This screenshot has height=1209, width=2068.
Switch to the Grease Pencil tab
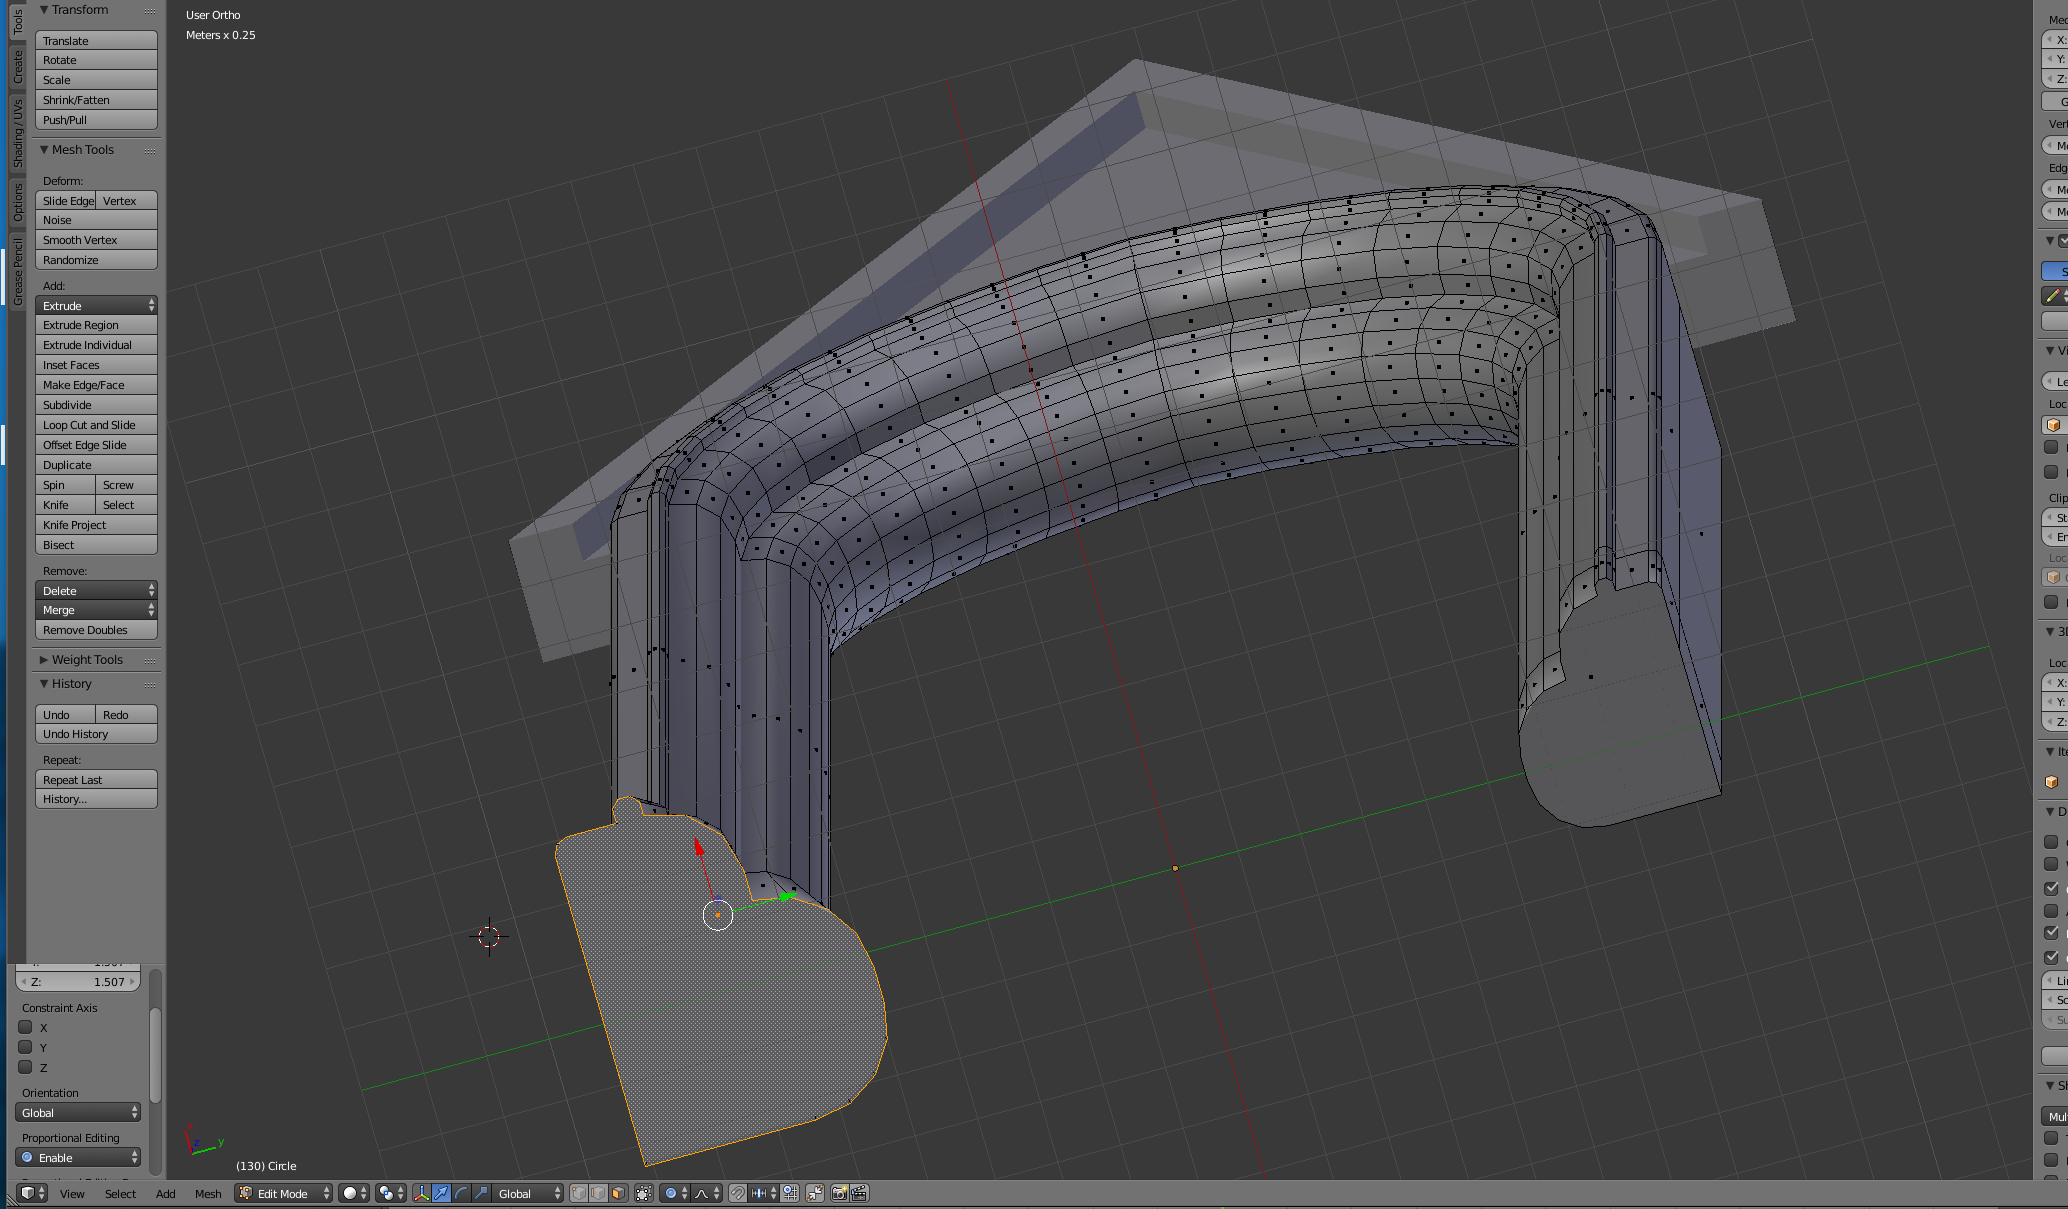point(18,271)
